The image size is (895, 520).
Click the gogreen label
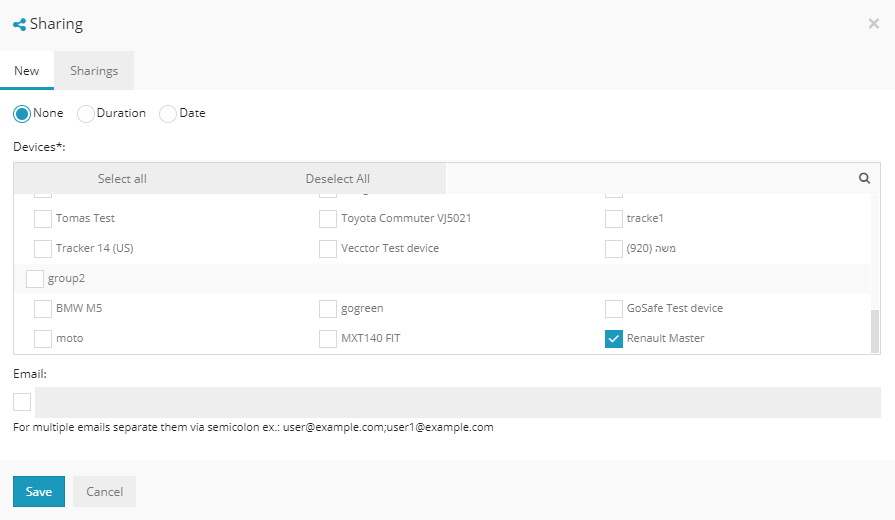pos(362,308)
